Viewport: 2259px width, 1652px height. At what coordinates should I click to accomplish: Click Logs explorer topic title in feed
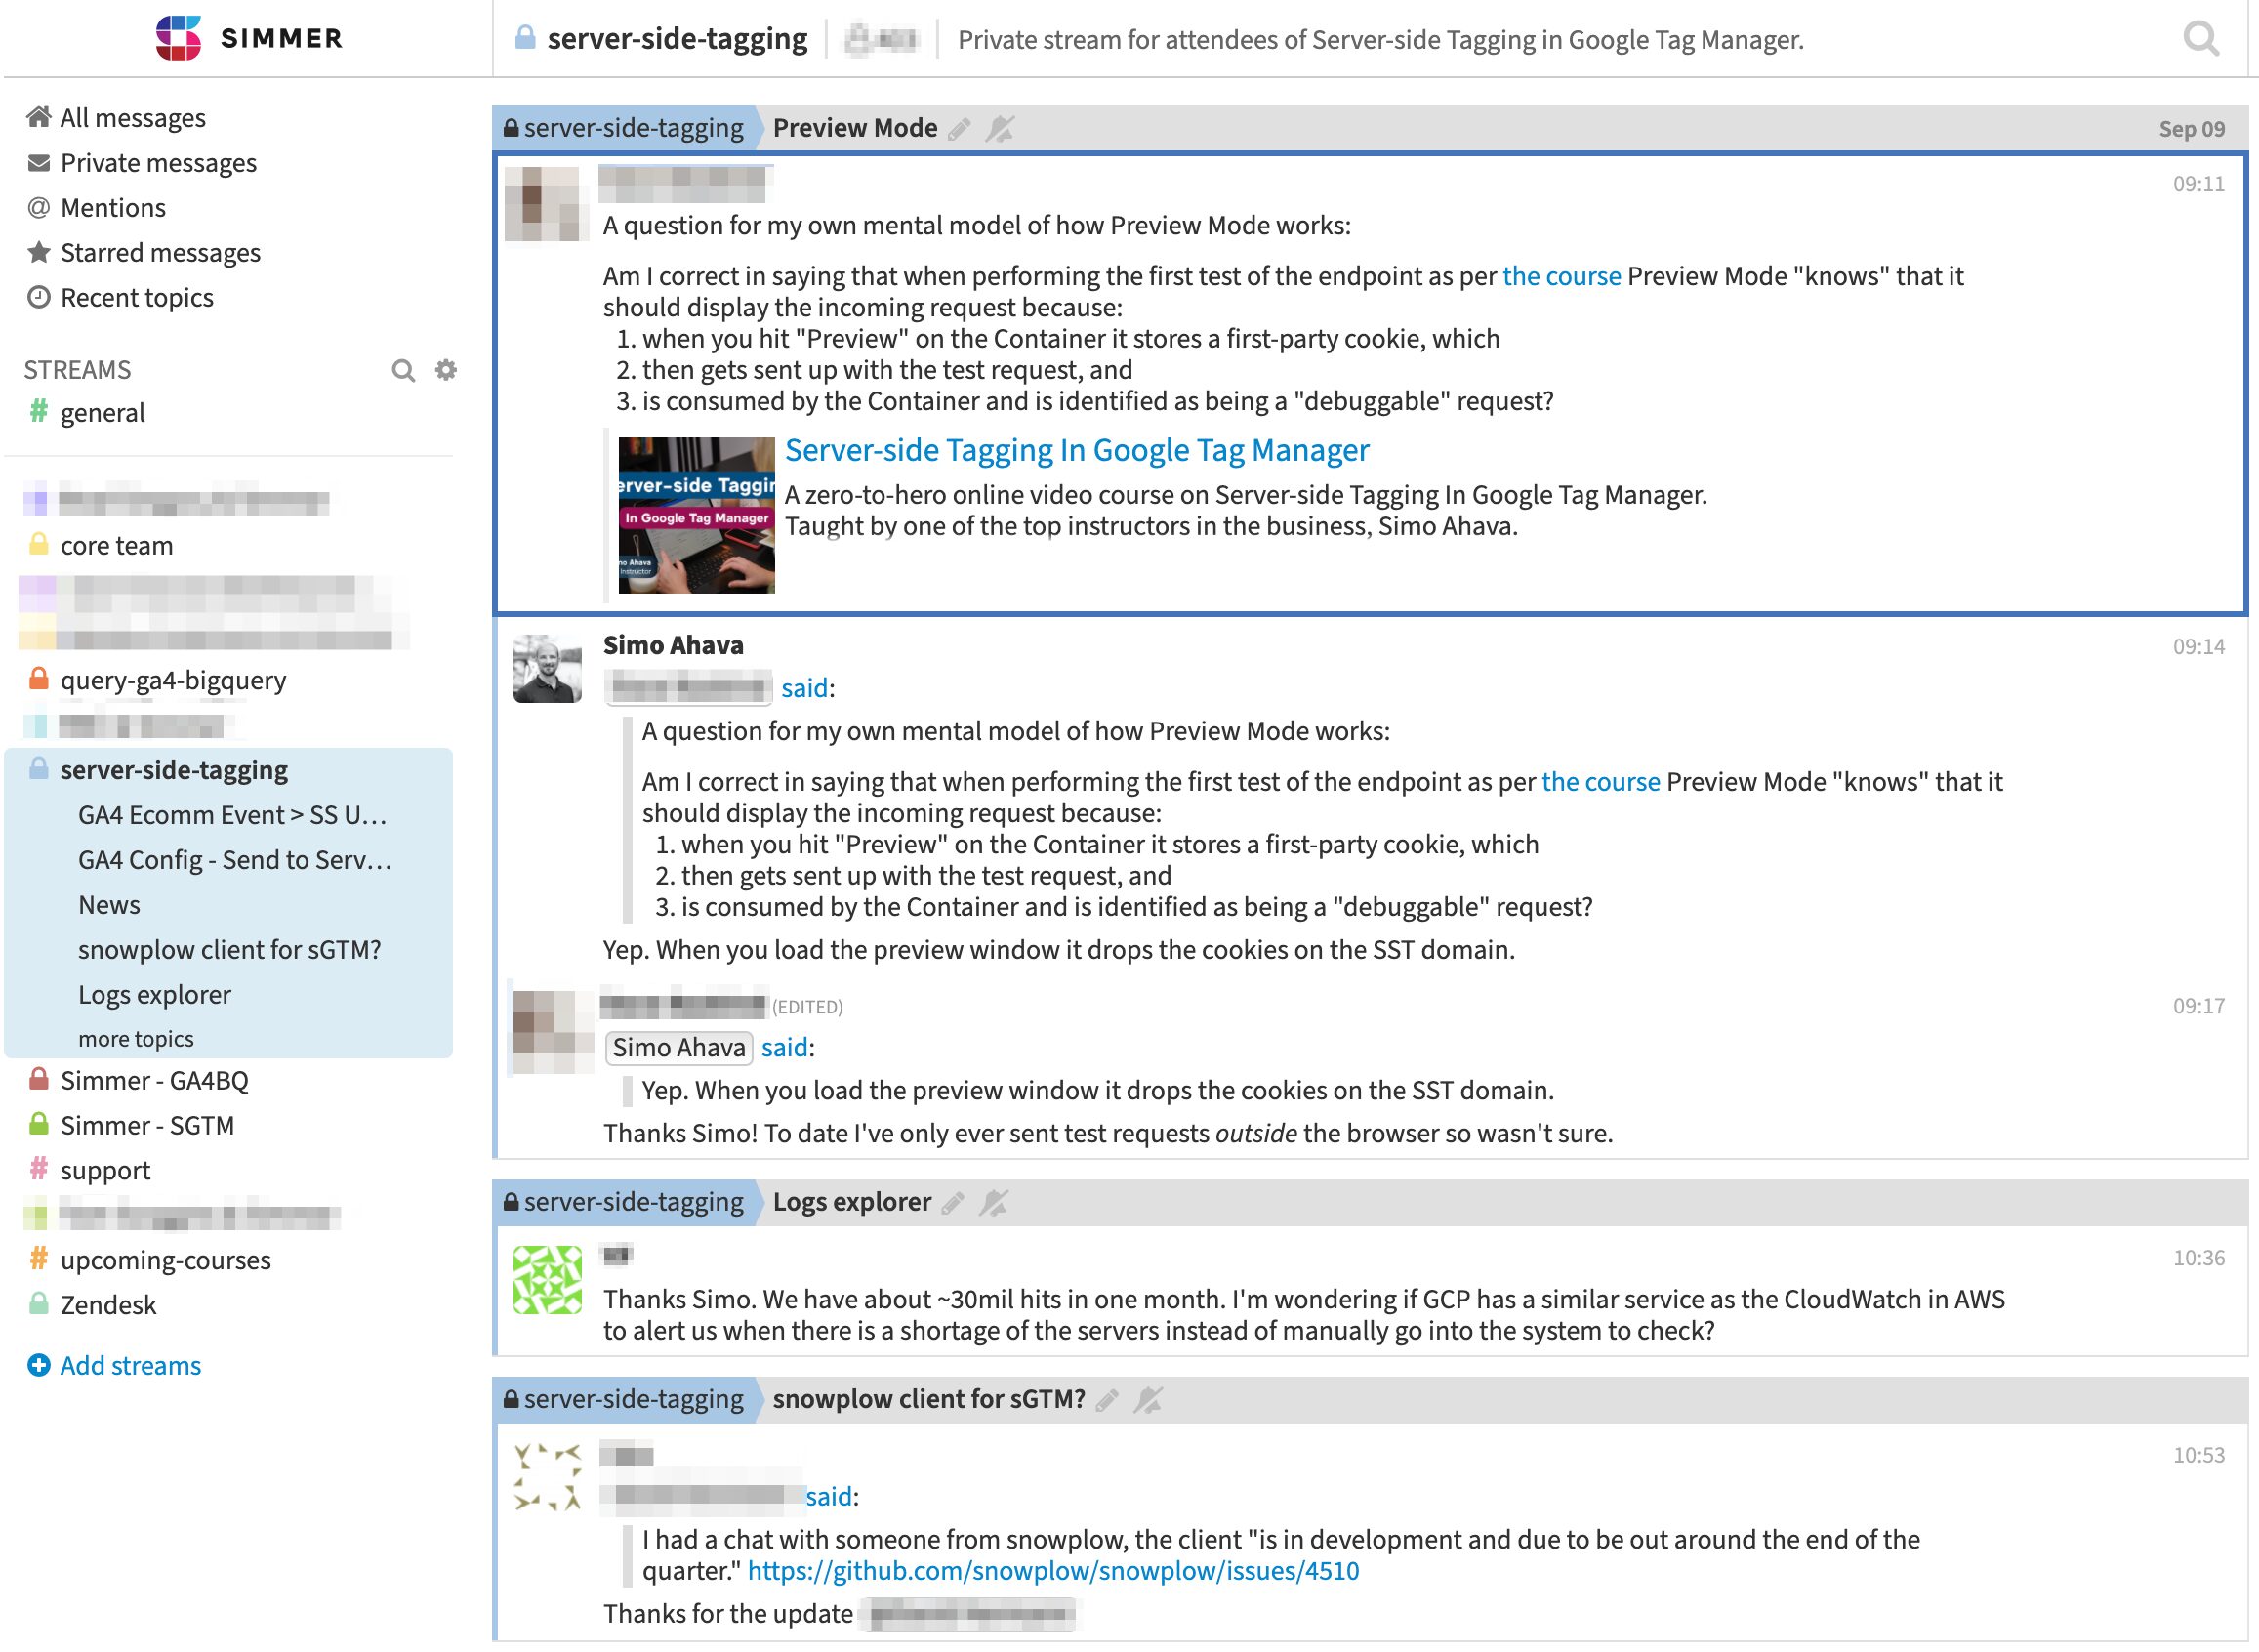point(851,1203)
